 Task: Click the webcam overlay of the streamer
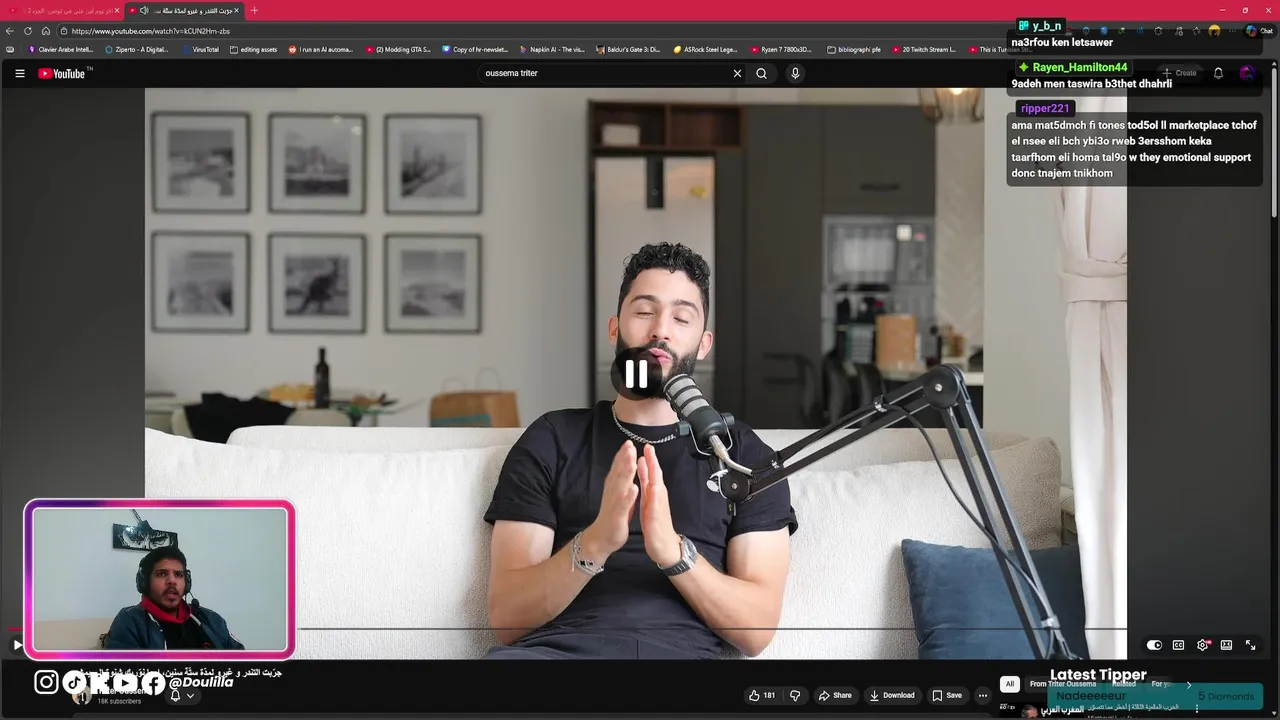pyautogui.click(x=160, y=580)
